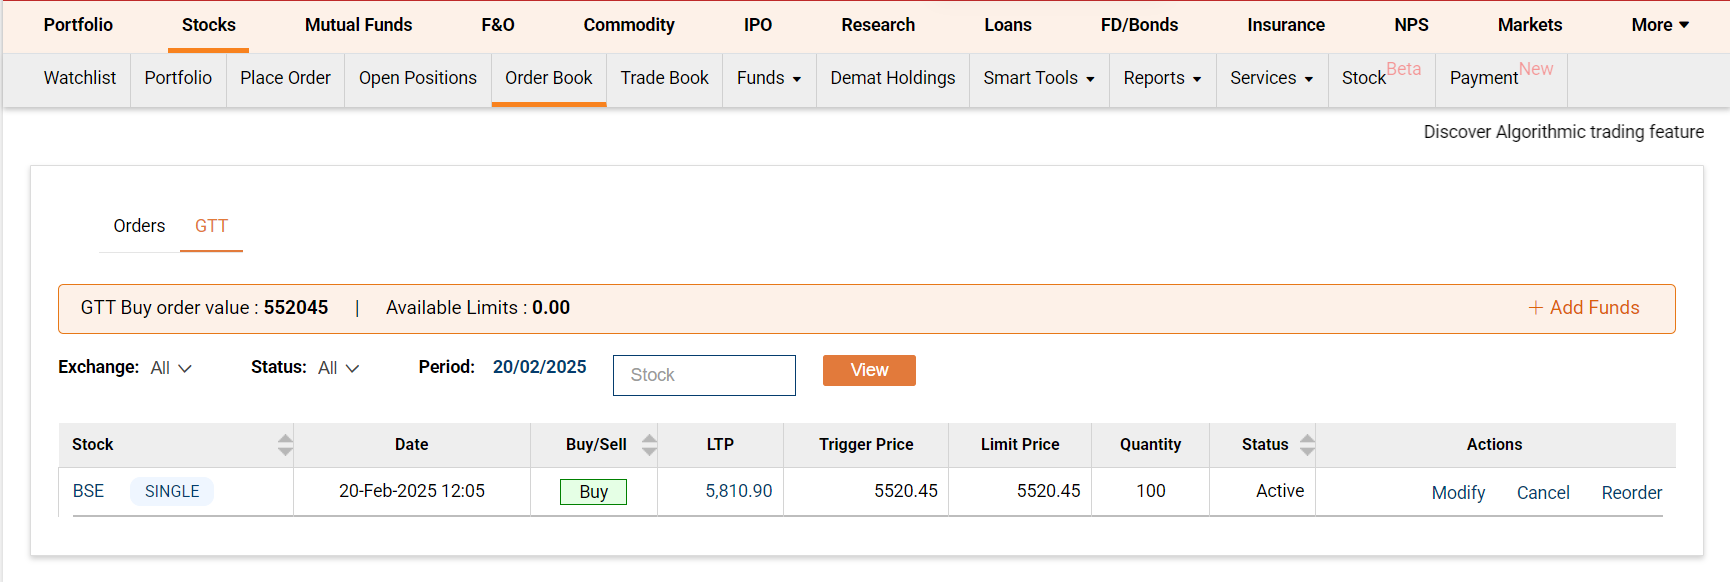Screen dimensions: 1730x582
Task: Click the View button
Action: point(868,370)
